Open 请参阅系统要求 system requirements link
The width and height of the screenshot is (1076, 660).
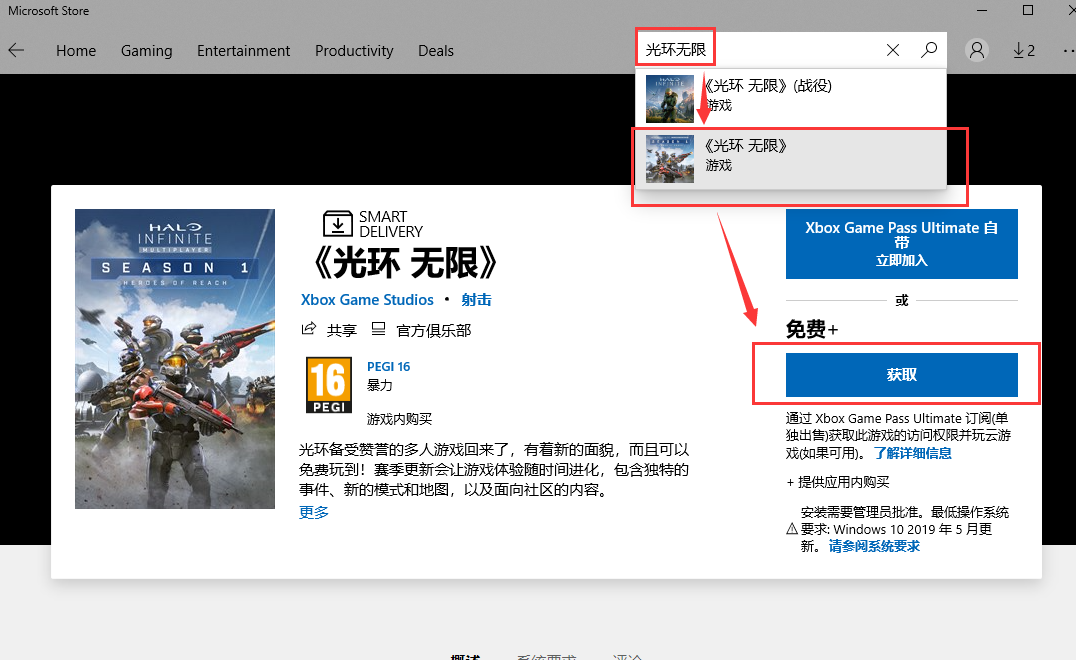pos(874,546)
